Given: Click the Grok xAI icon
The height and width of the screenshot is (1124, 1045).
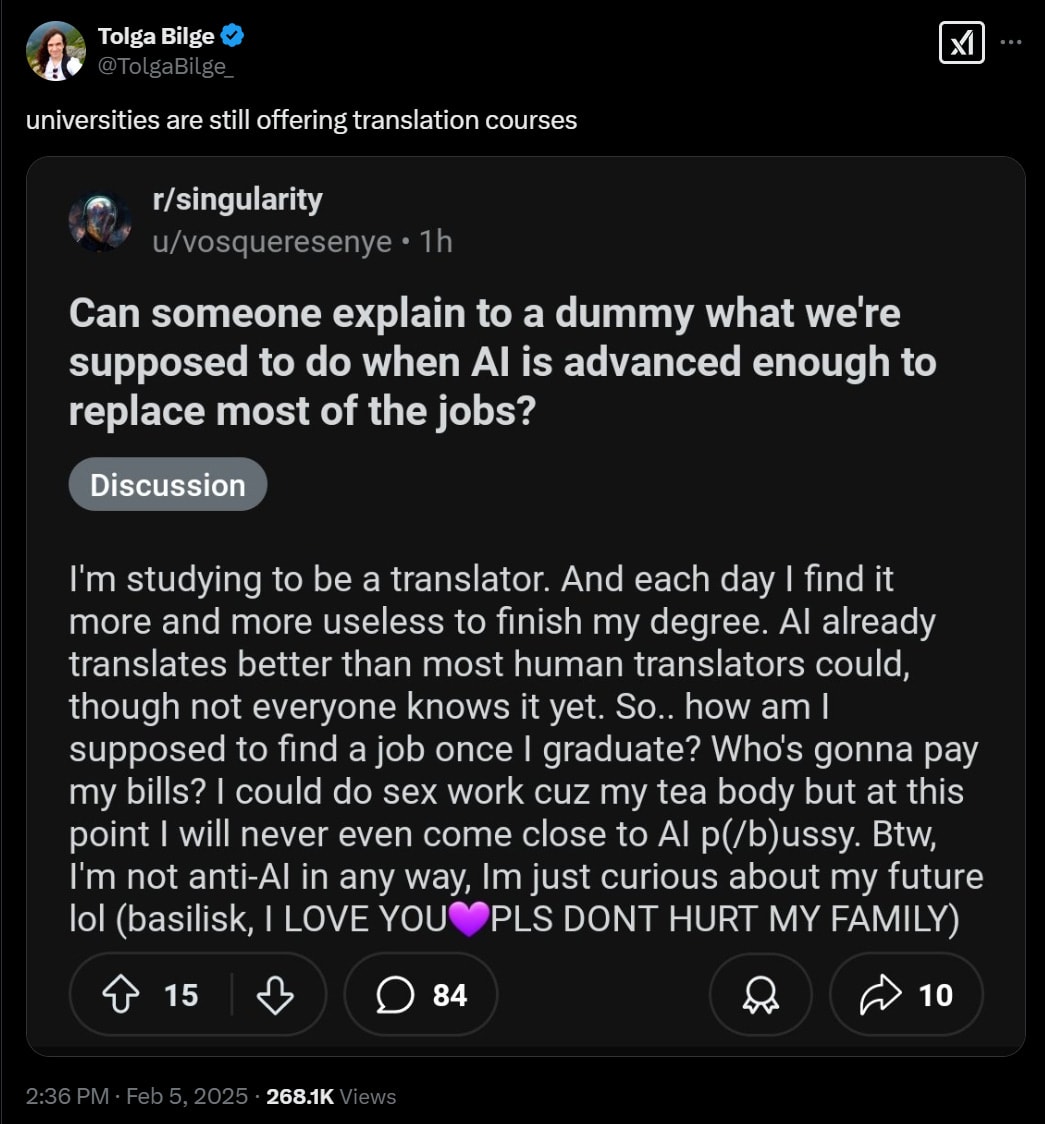Looking at the screenshot, I should pyautogui.click(x=961, y=43).
